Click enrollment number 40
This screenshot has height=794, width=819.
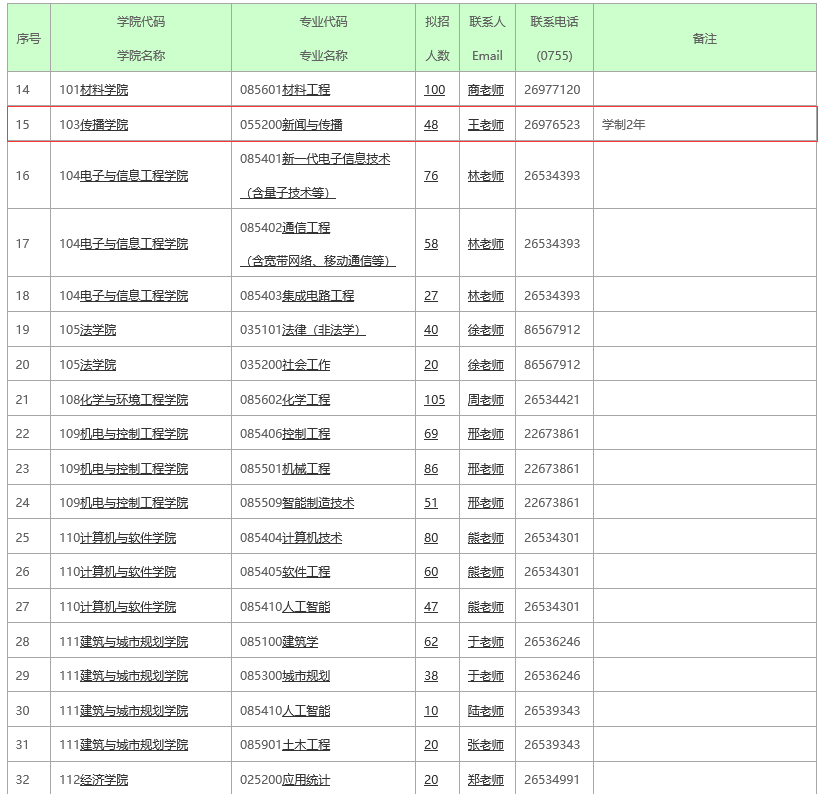click(431, 330)
